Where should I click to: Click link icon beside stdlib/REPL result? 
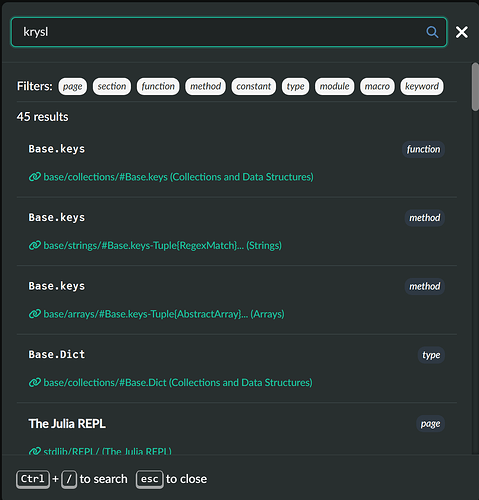(35, 451)
